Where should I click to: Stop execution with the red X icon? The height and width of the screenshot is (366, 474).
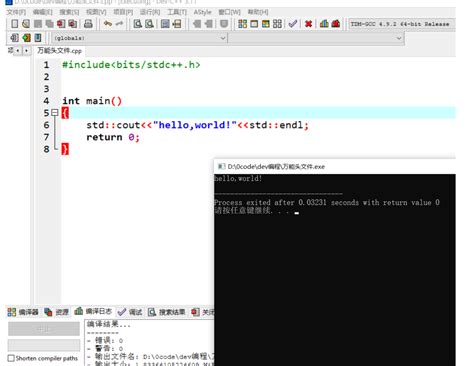[308, 24]
